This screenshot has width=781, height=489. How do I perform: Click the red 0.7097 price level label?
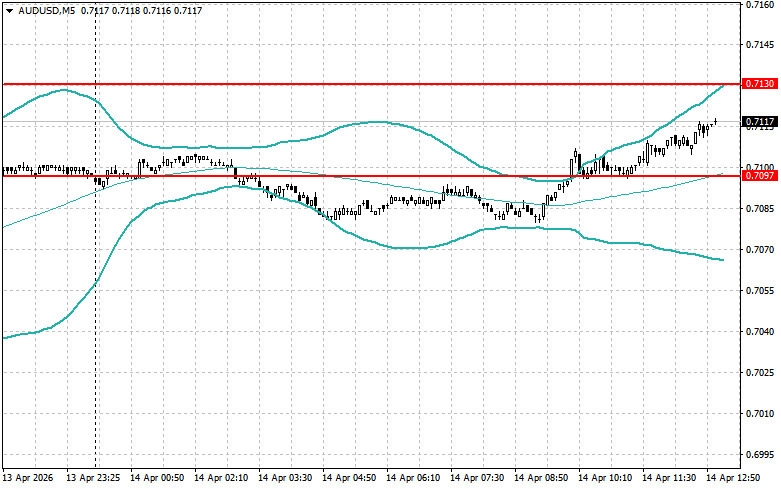point(760,175)
